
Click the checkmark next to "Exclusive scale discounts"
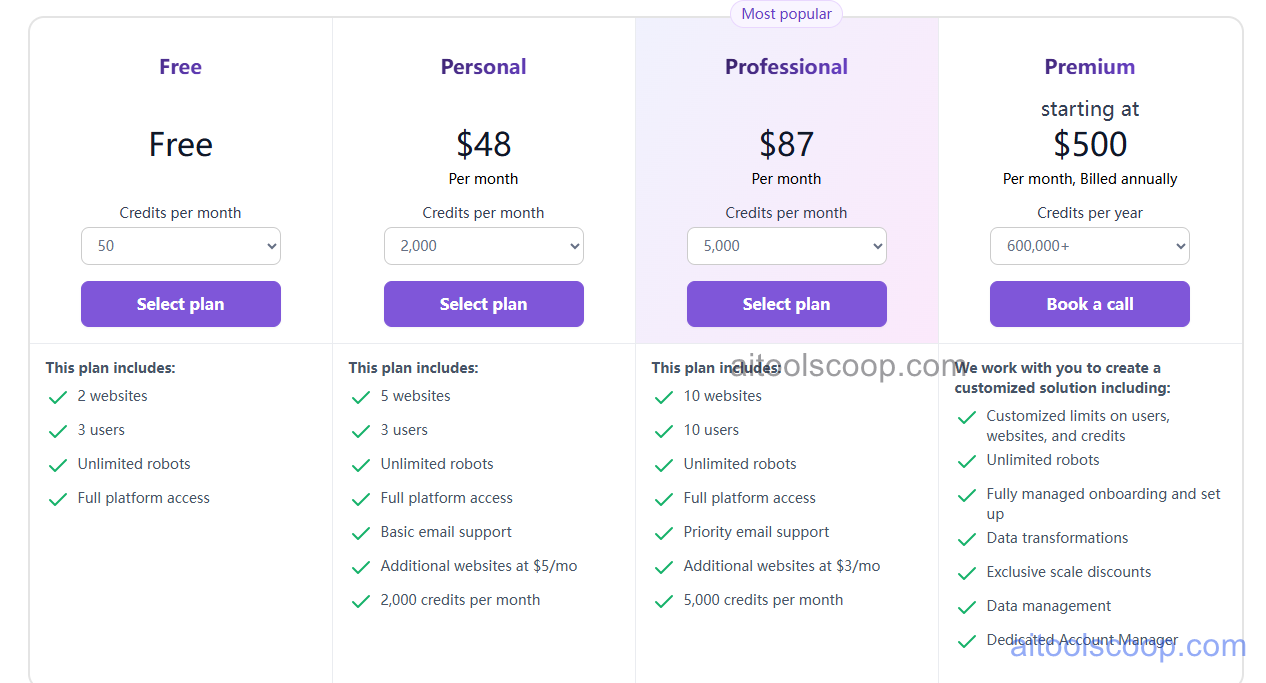[x=966, y=572]
